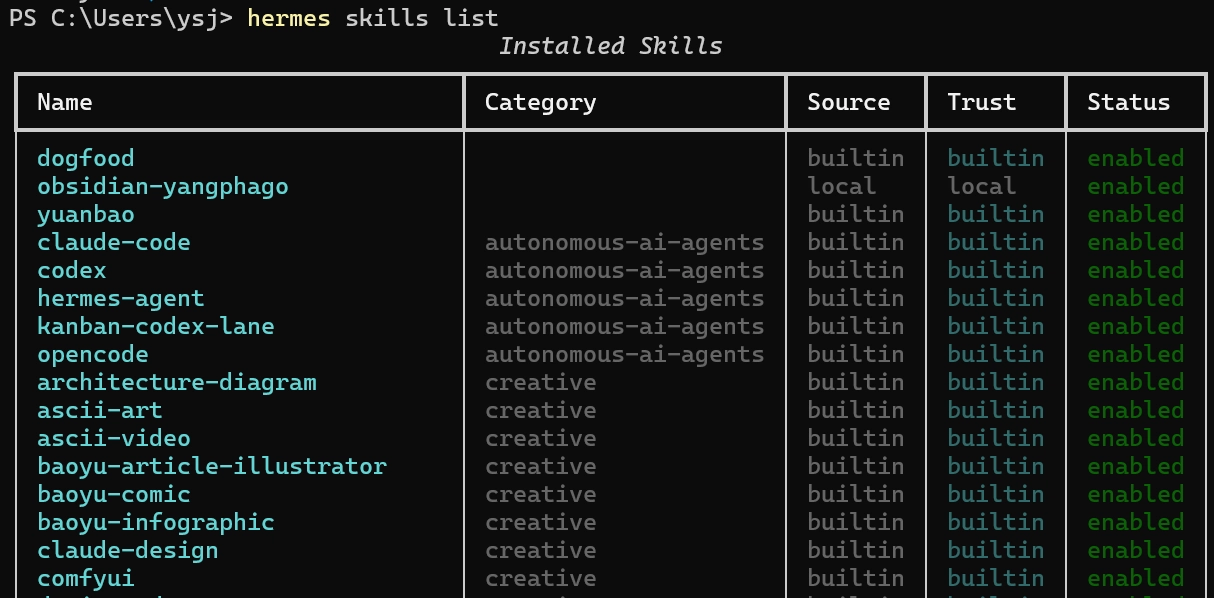Click the category cell of claude-code row

(x=625, y=242)
